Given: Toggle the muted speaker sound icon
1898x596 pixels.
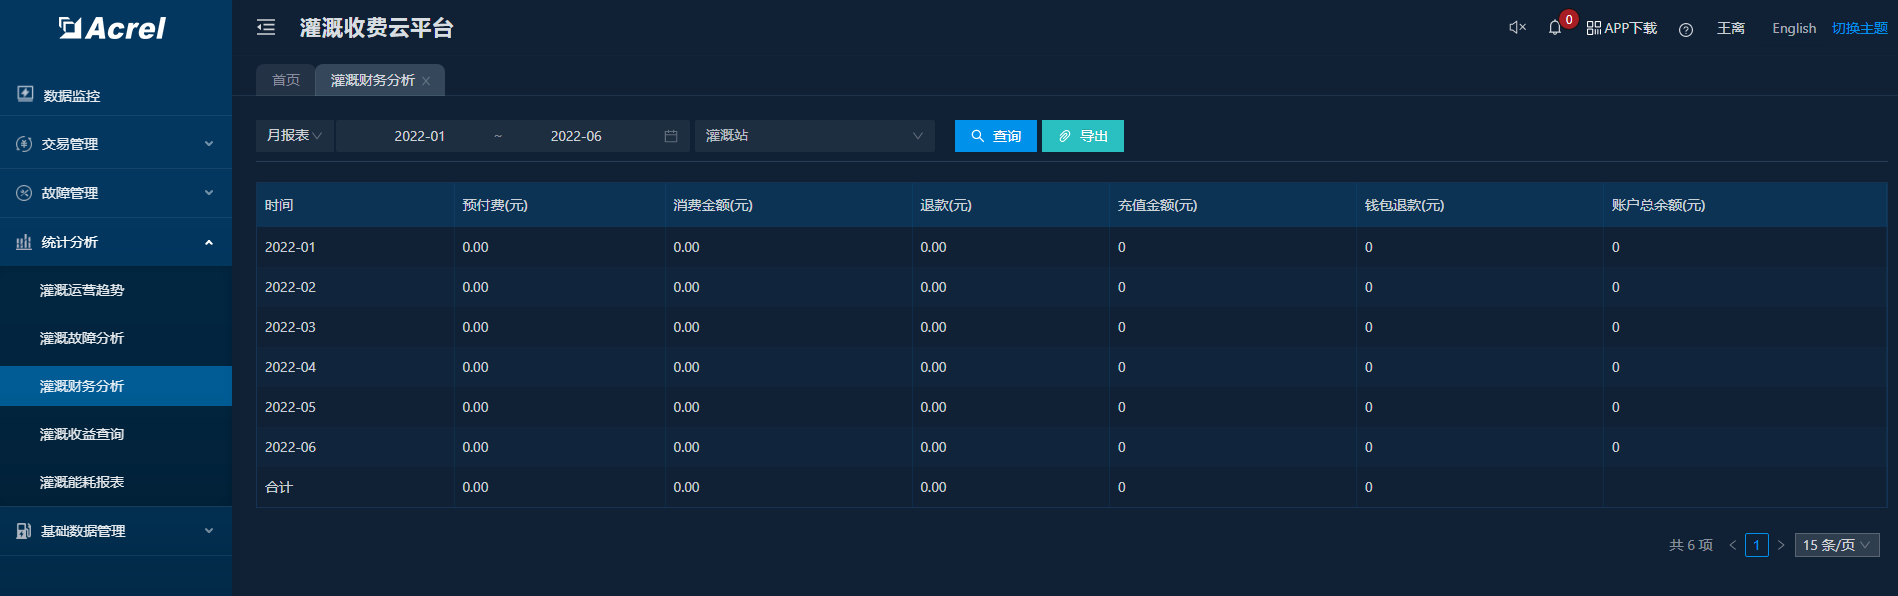Looking at the screenshot, I should pos(1517,28).
